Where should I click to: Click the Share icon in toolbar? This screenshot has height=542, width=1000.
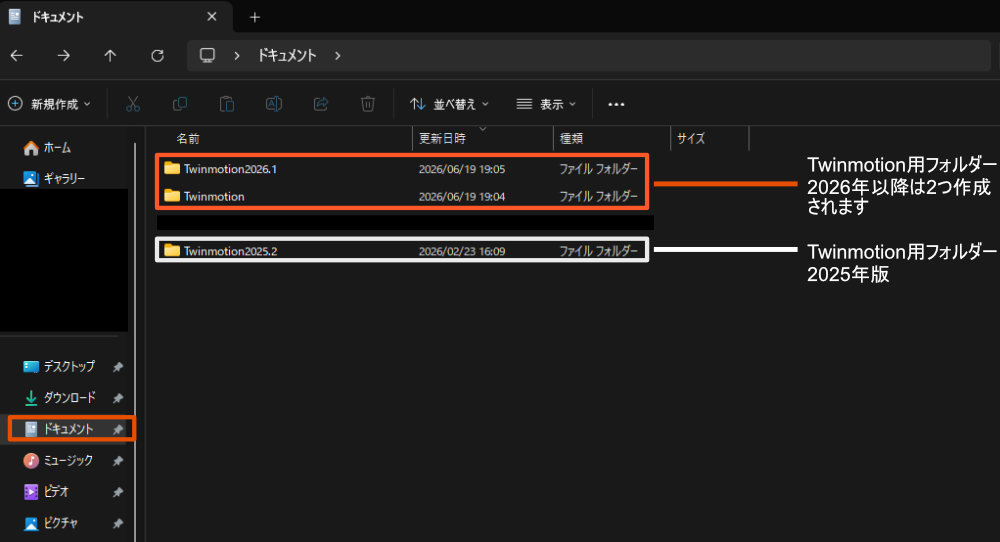[321, 104]
